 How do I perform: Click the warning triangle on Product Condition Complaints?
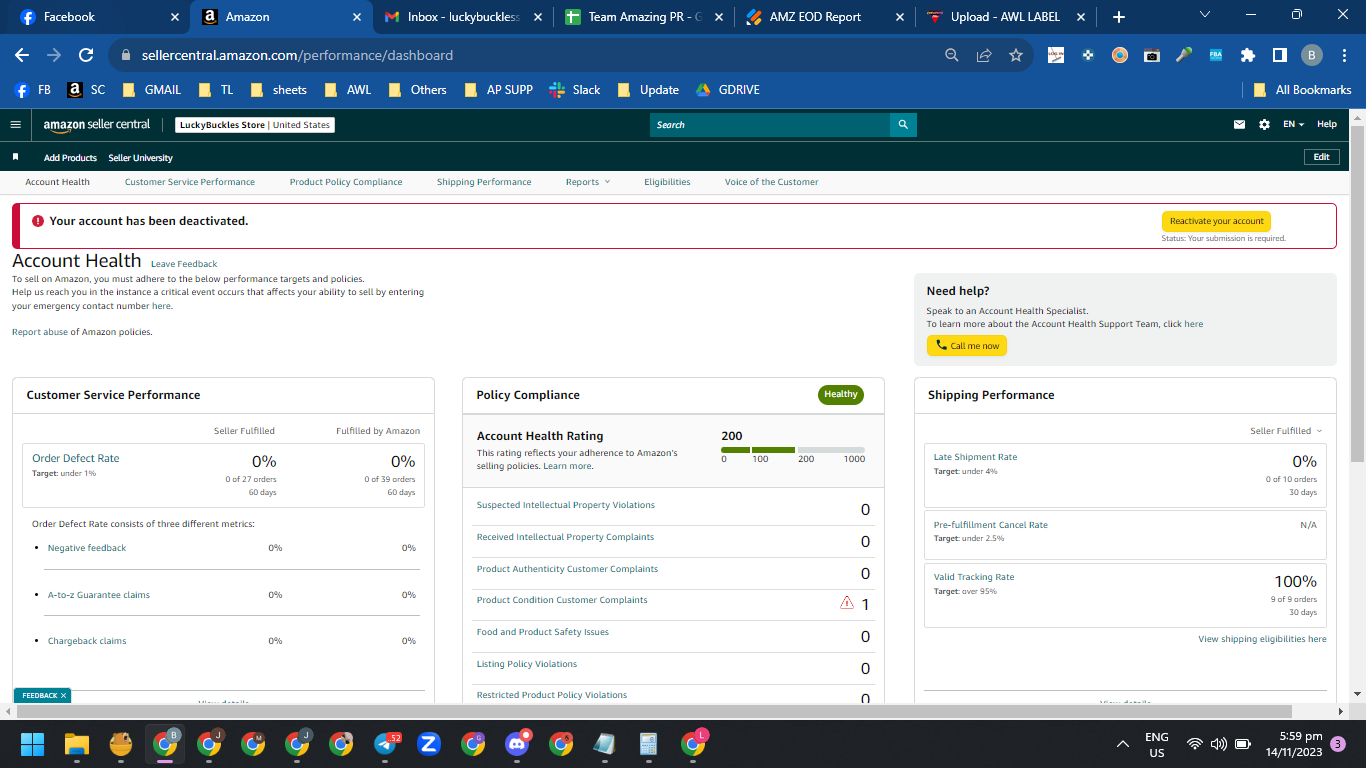click(847, 603)
